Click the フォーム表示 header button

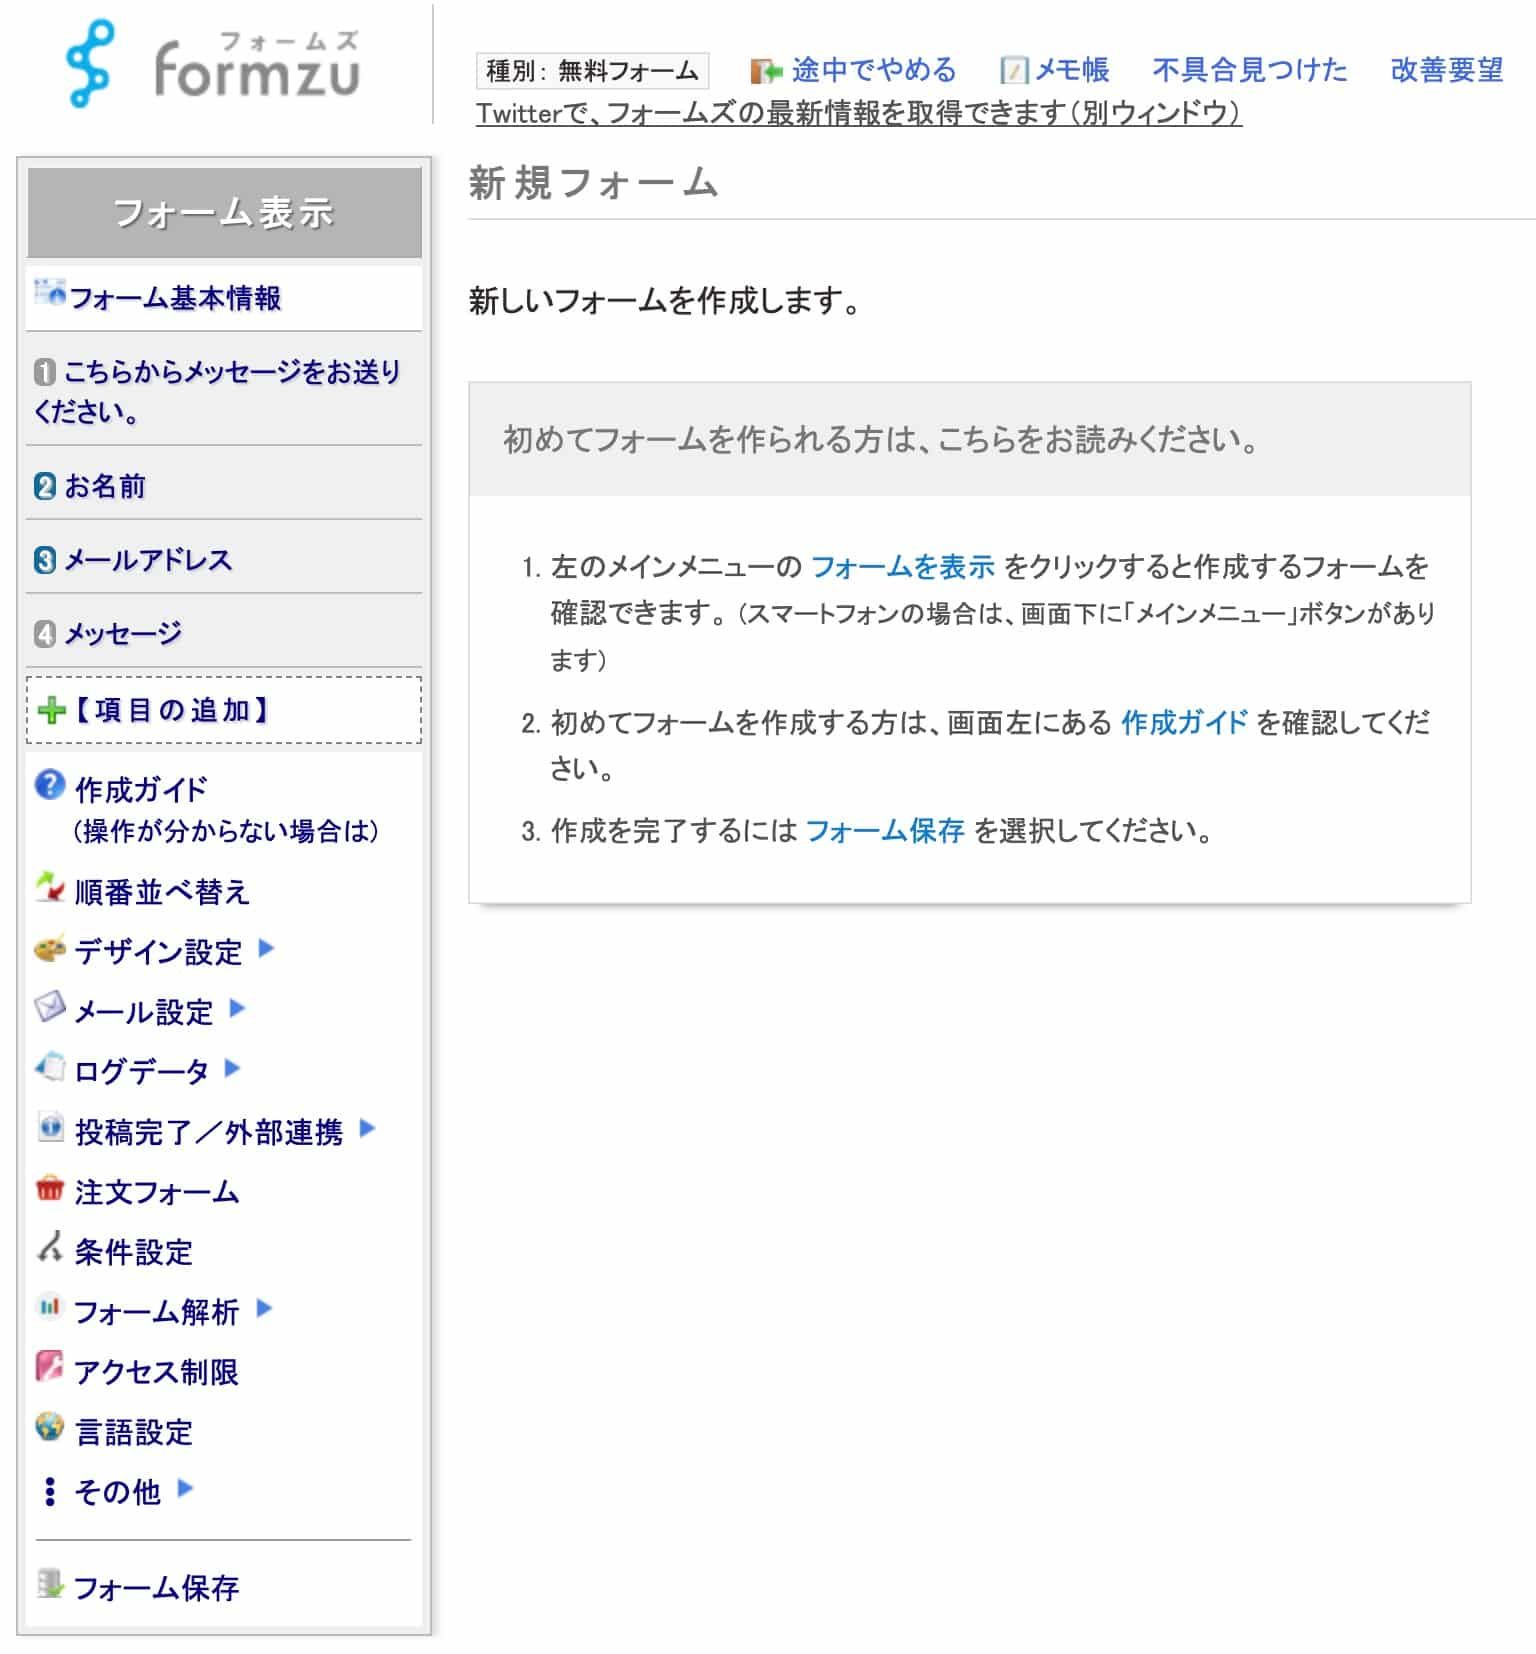224,212
